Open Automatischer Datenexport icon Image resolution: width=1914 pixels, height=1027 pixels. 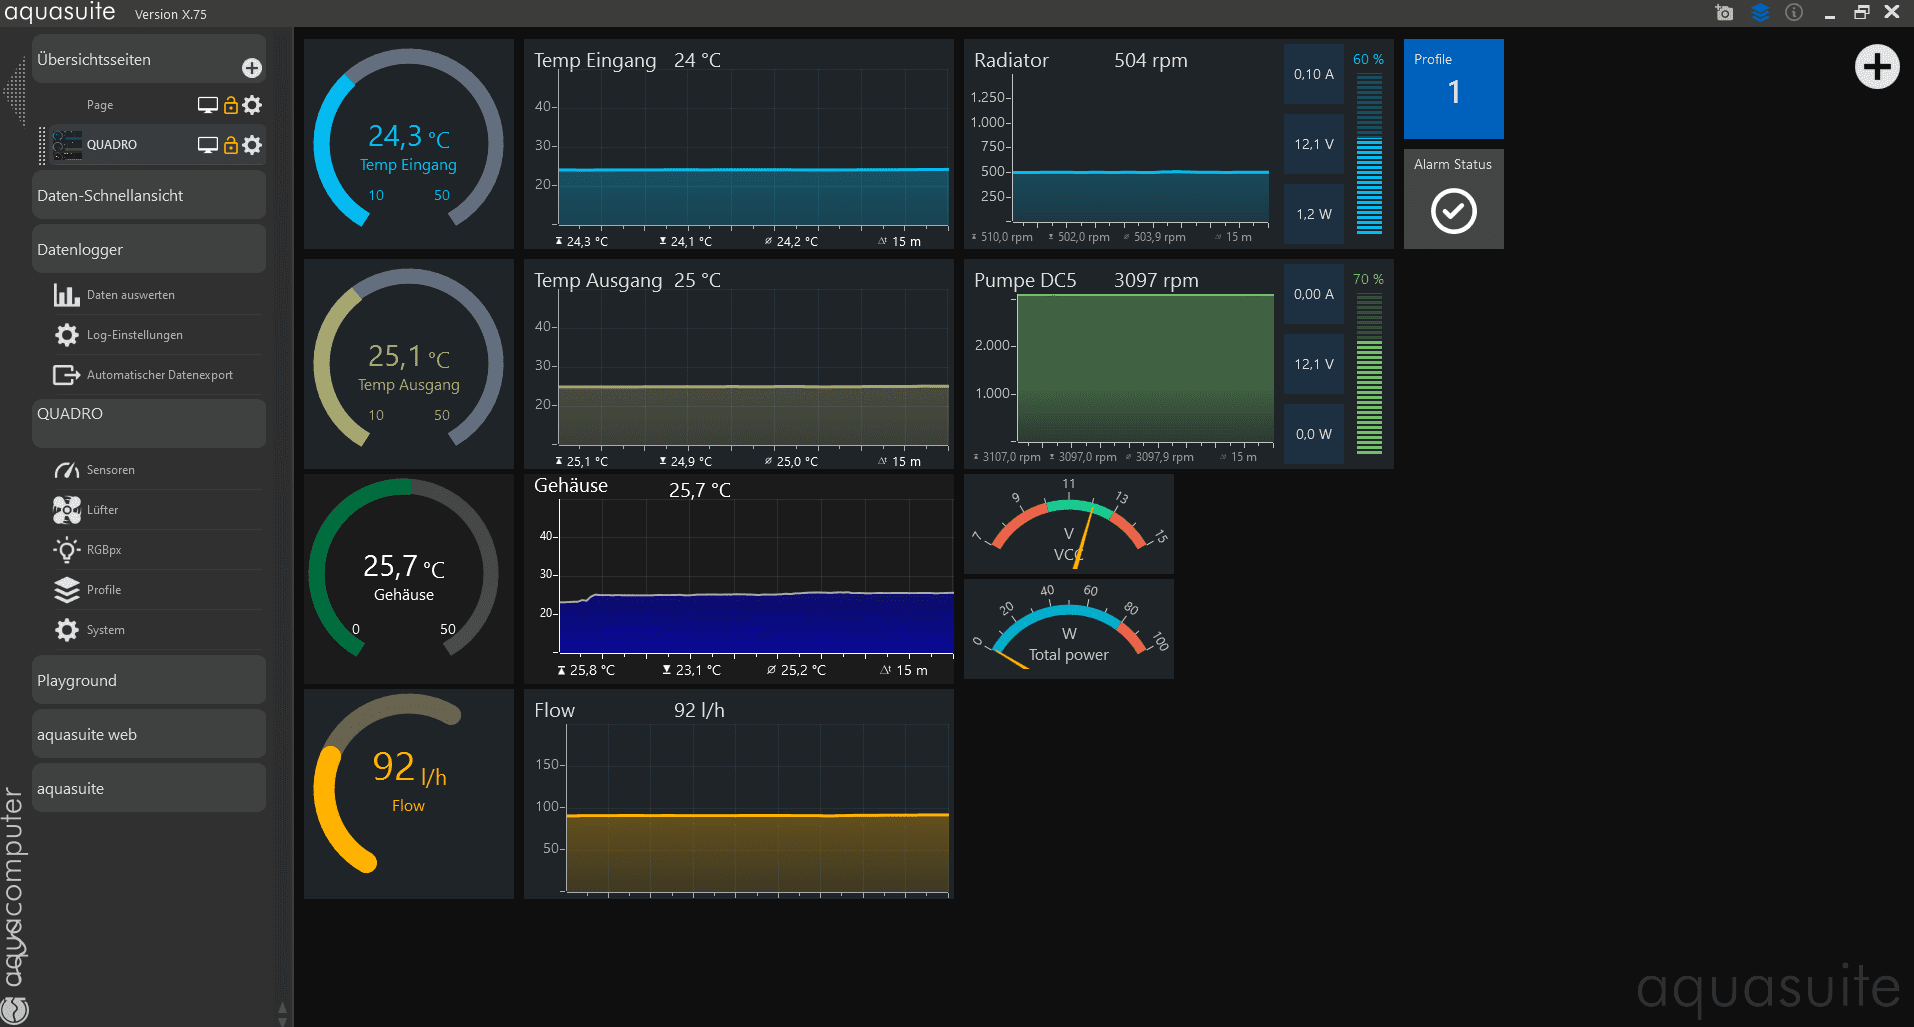(x=66, y=375)
